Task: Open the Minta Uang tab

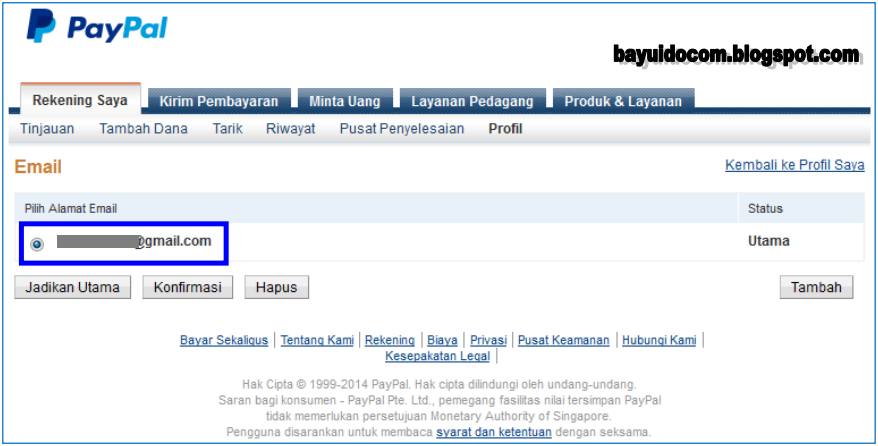Action: click(345, 101)
